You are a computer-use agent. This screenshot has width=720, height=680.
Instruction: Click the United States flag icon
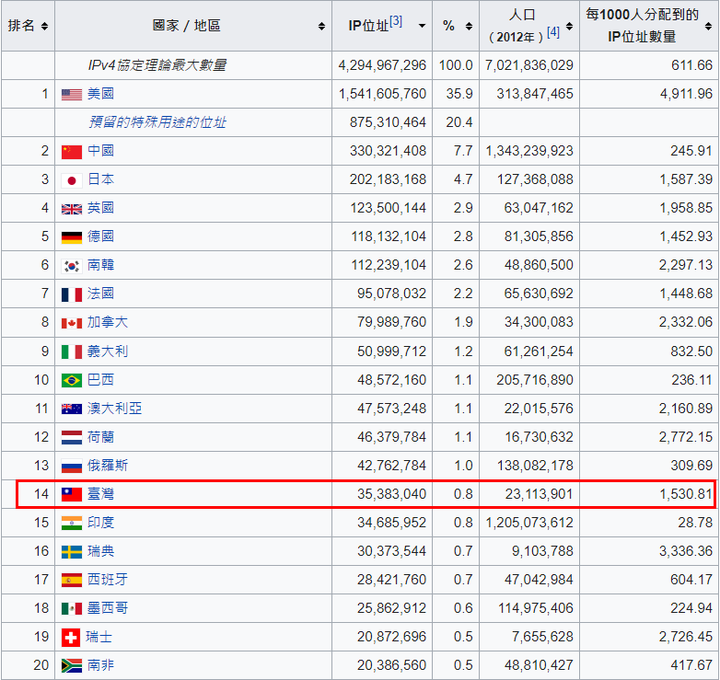(72, 95)
